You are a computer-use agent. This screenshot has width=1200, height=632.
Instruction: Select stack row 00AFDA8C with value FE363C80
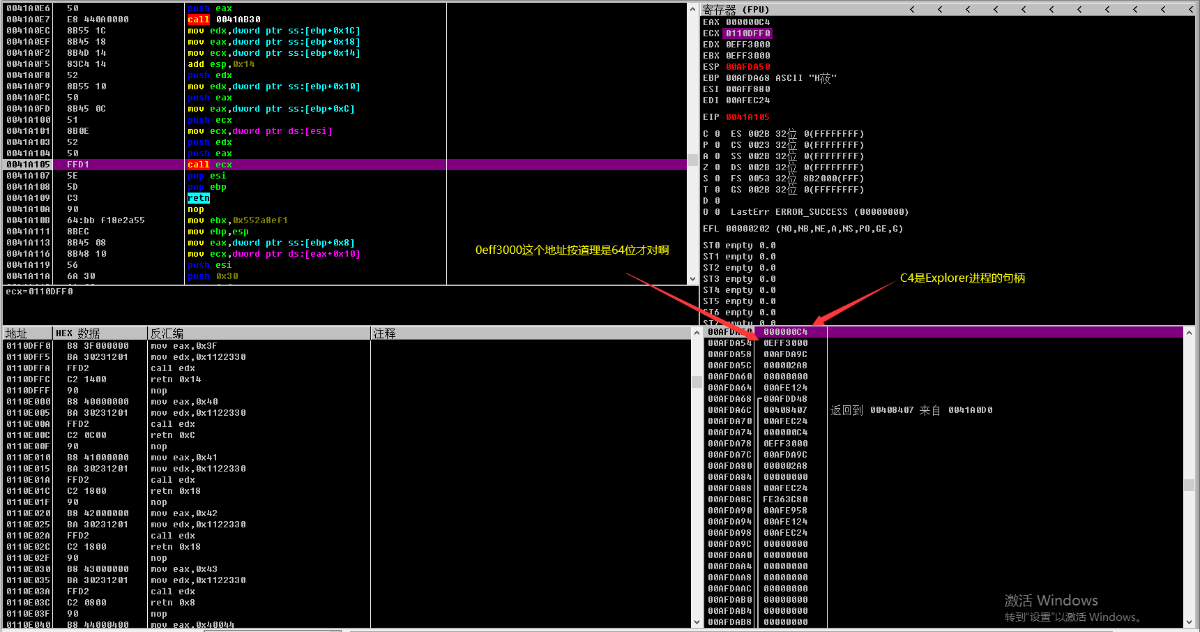(x=943, y=499)
